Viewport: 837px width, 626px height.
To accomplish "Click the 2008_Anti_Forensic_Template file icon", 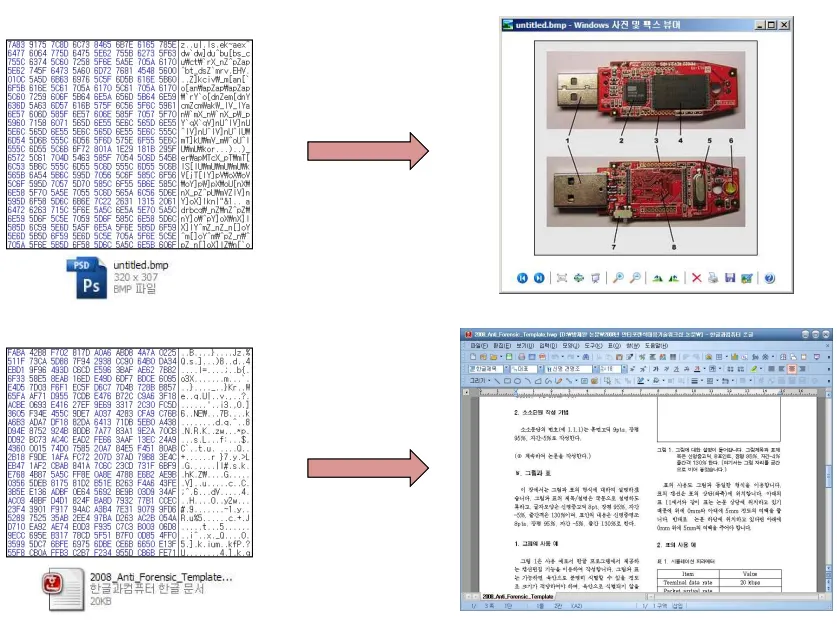I will pos(63,589).
